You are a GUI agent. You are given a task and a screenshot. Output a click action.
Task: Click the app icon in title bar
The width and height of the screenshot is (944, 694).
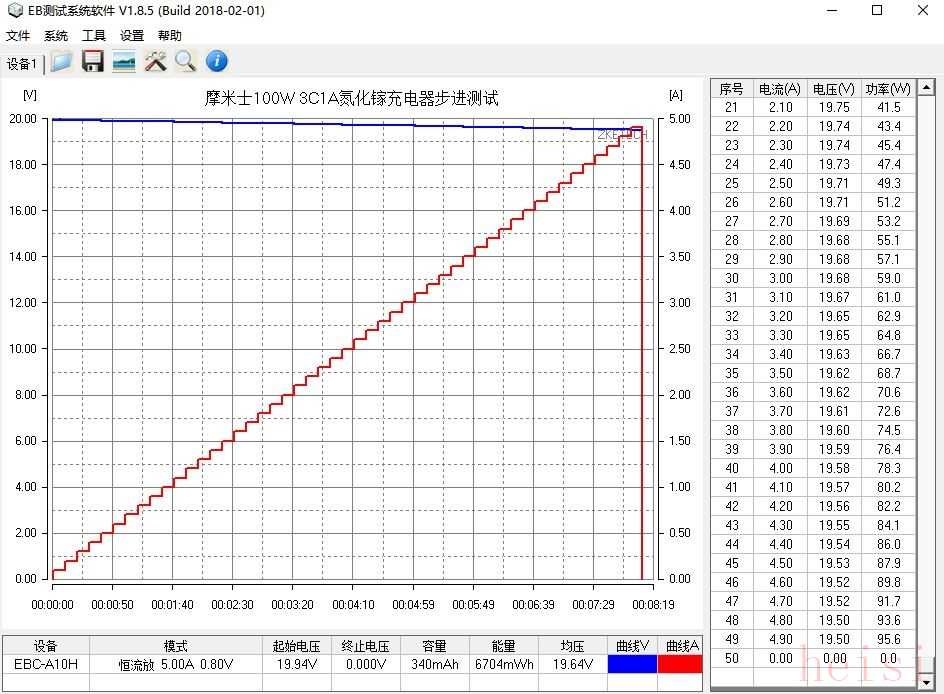coord(14,11)
